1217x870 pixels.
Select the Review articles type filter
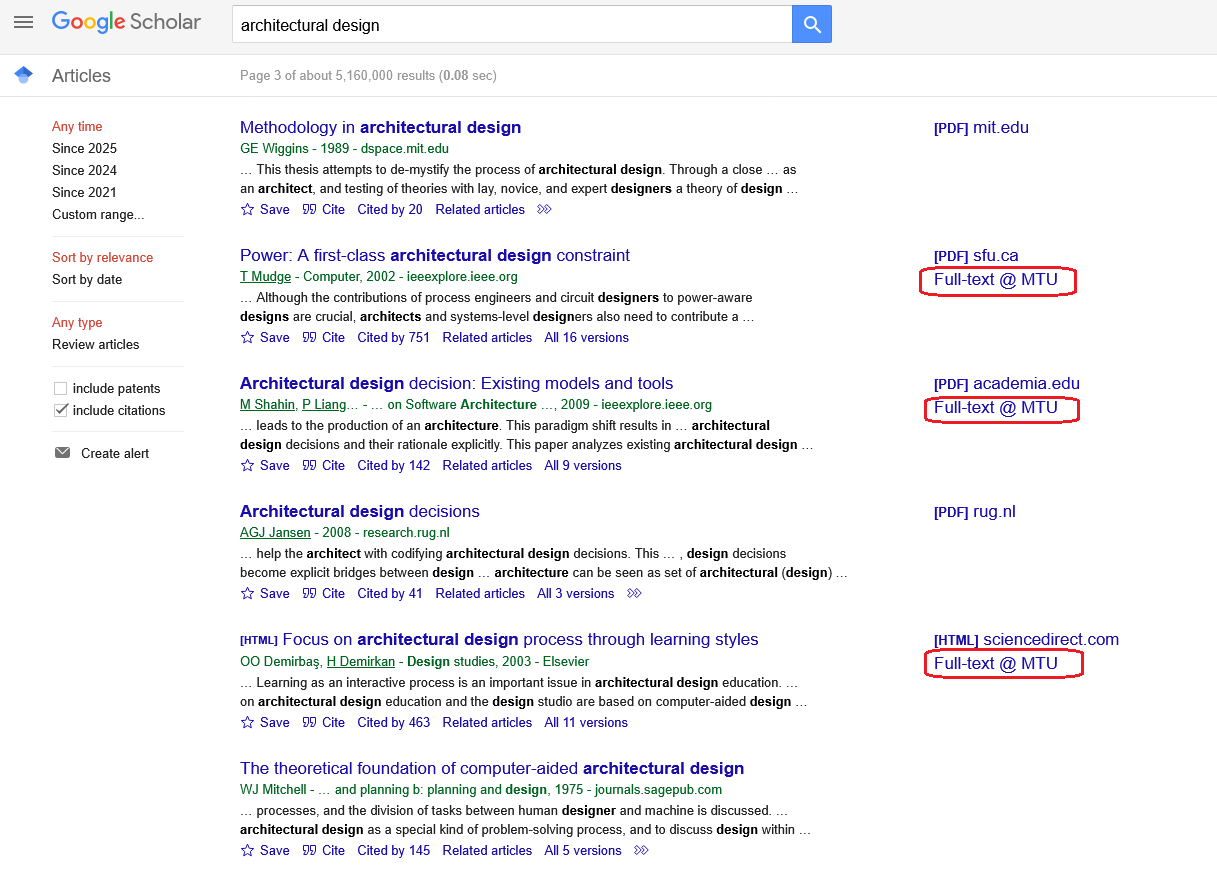point(96,344)
